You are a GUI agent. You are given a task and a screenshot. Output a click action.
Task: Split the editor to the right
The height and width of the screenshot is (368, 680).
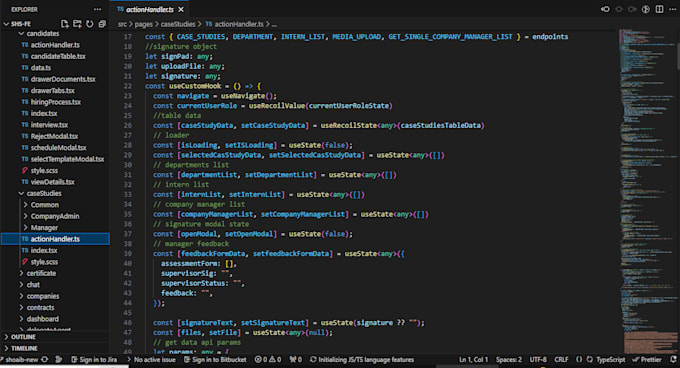(659, 9)
